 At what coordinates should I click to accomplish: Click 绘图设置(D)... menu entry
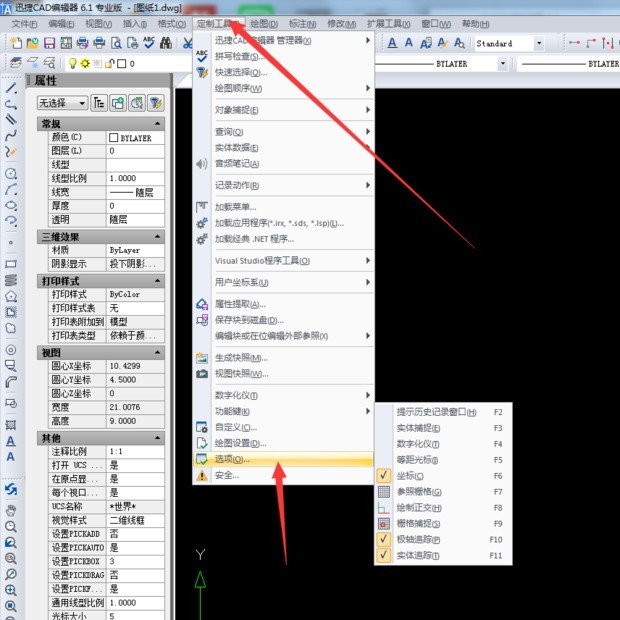tap(240, 443)
